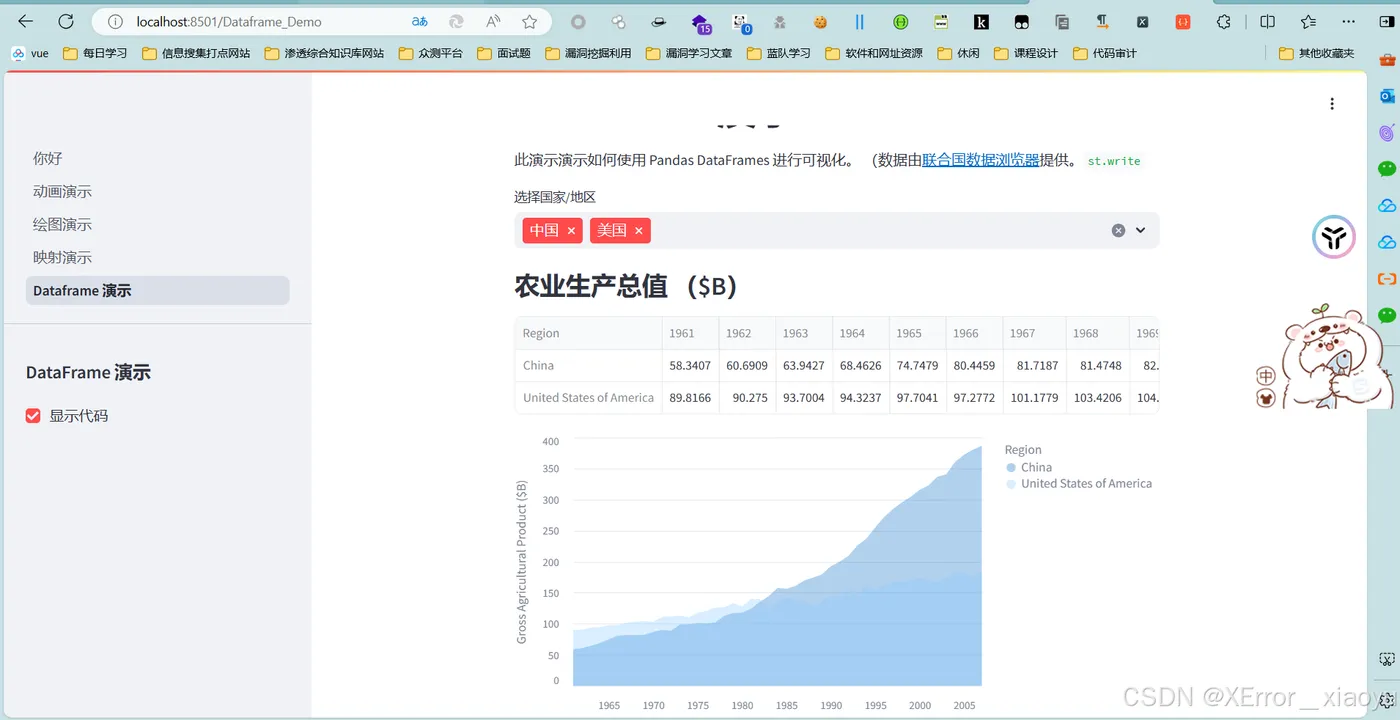Screen dimensions: 1400x720
Task: Click the cell value 58.3407
Action: pos(690,365)
